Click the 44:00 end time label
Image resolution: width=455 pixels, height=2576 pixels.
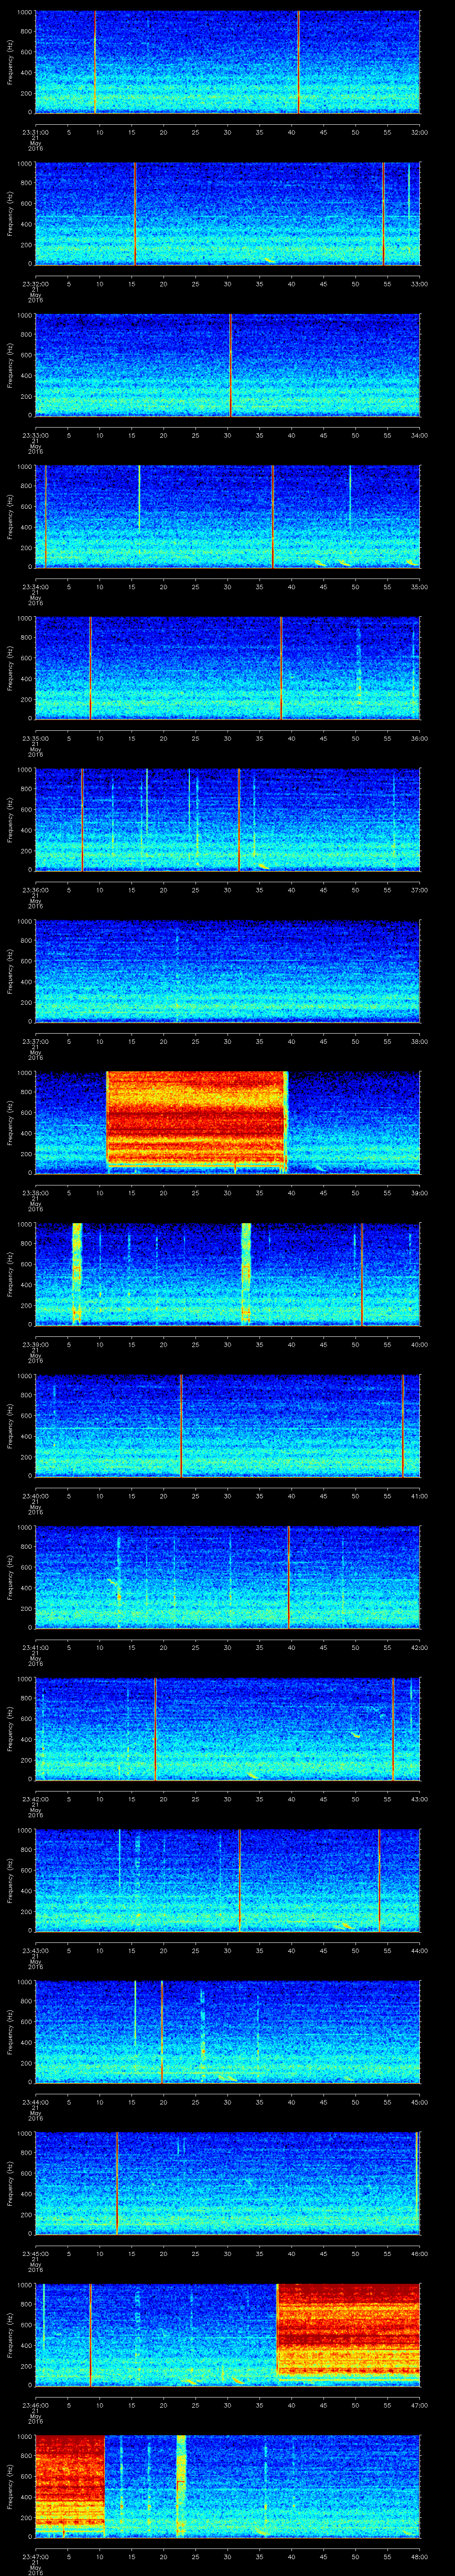(419, 1951)
